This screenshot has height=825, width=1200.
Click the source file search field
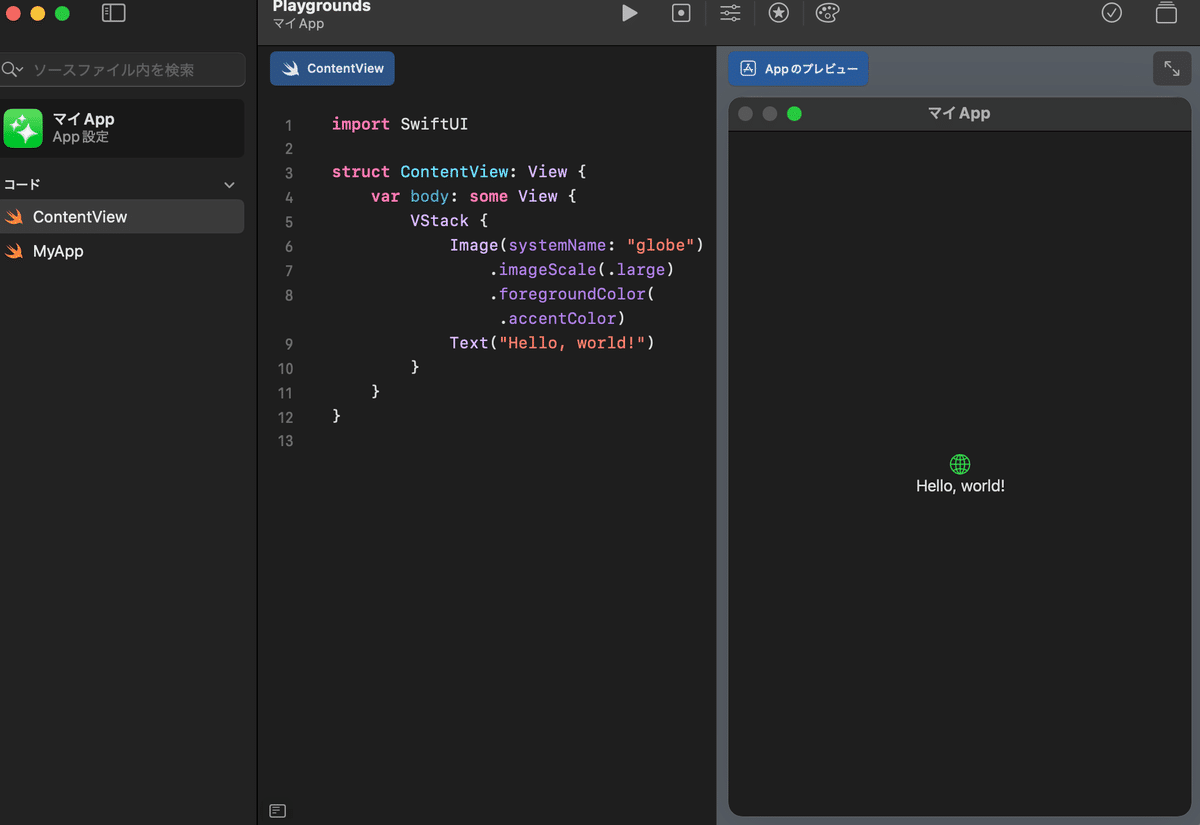pos(122,70)
